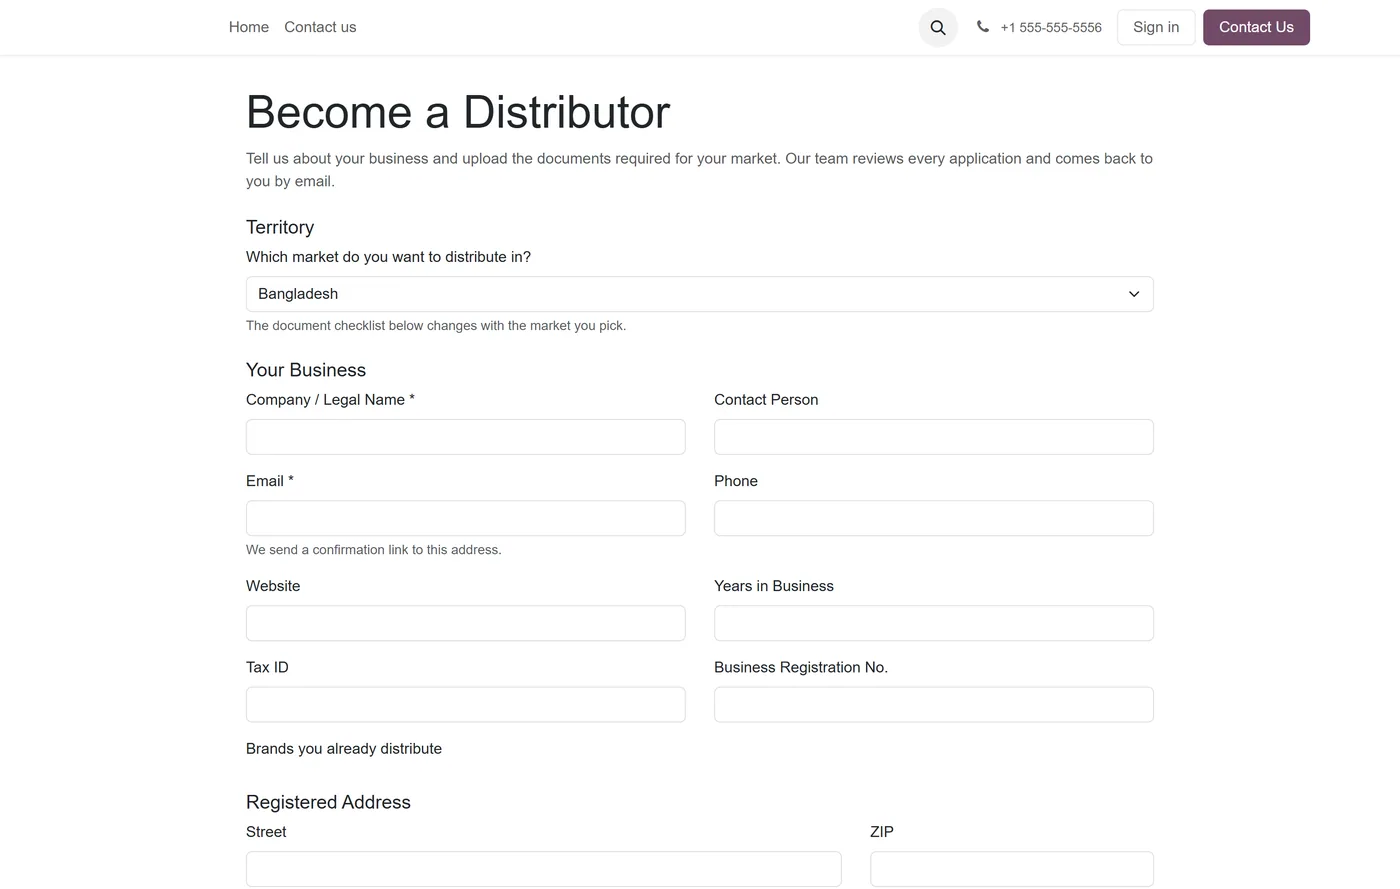Focus the Company / Legal Name field
Viewport: 1400px width, 889px height.
tap(466, 437)
